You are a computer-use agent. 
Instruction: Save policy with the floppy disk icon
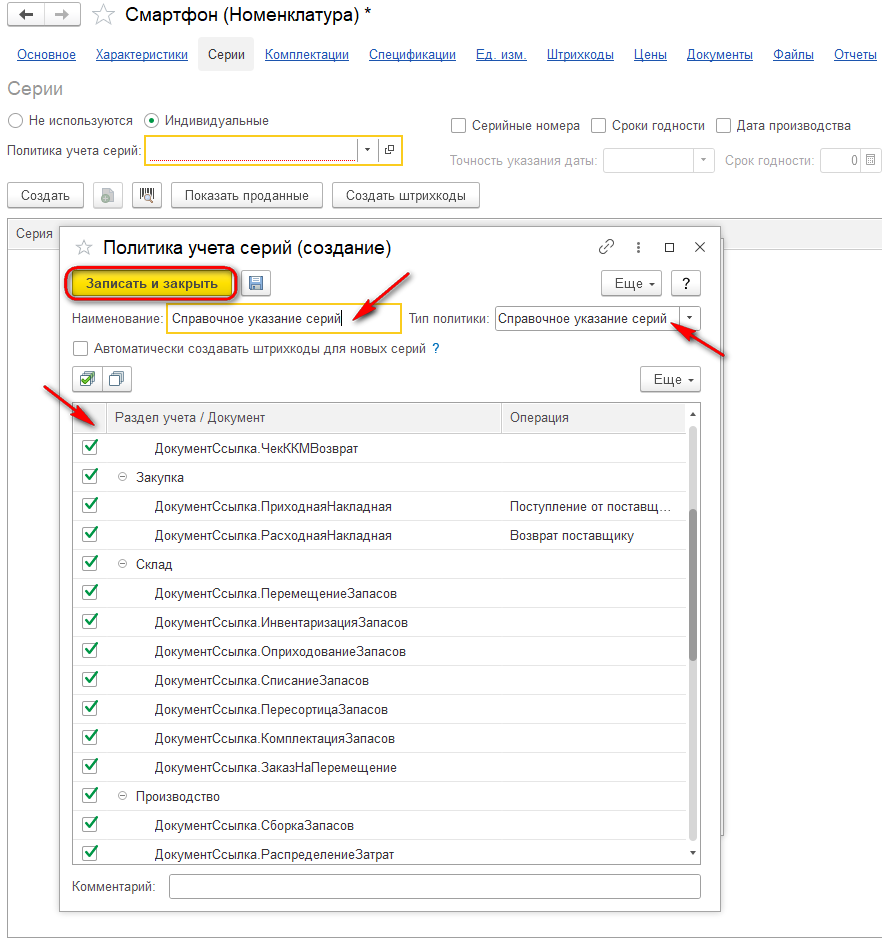(256, 283)
